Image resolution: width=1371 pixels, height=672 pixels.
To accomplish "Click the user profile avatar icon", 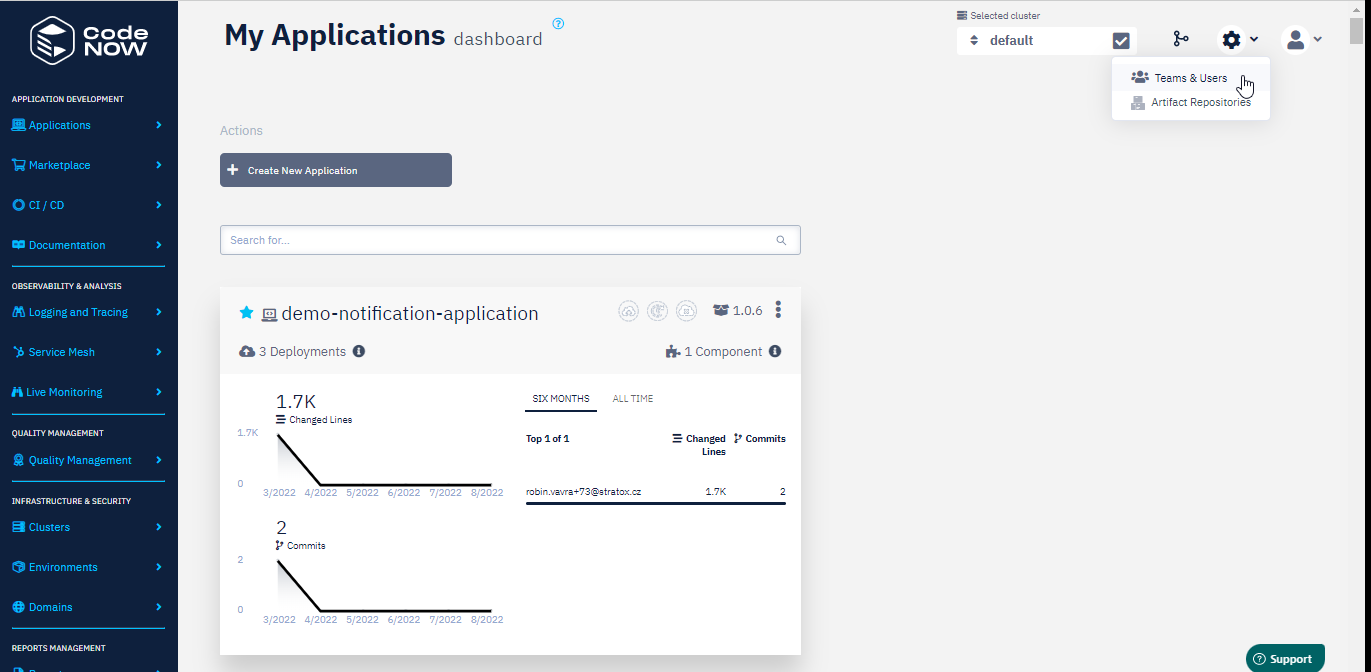I will [1295, 40].
